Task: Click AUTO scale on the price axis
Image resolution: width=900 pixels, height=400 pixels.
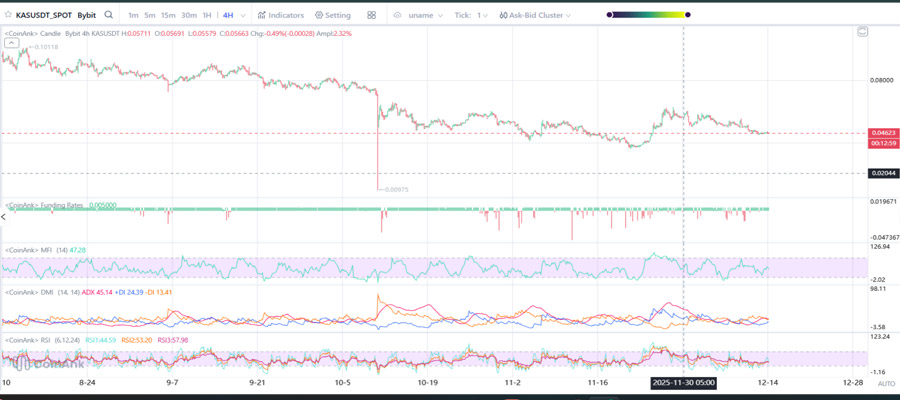Action: 885,384
